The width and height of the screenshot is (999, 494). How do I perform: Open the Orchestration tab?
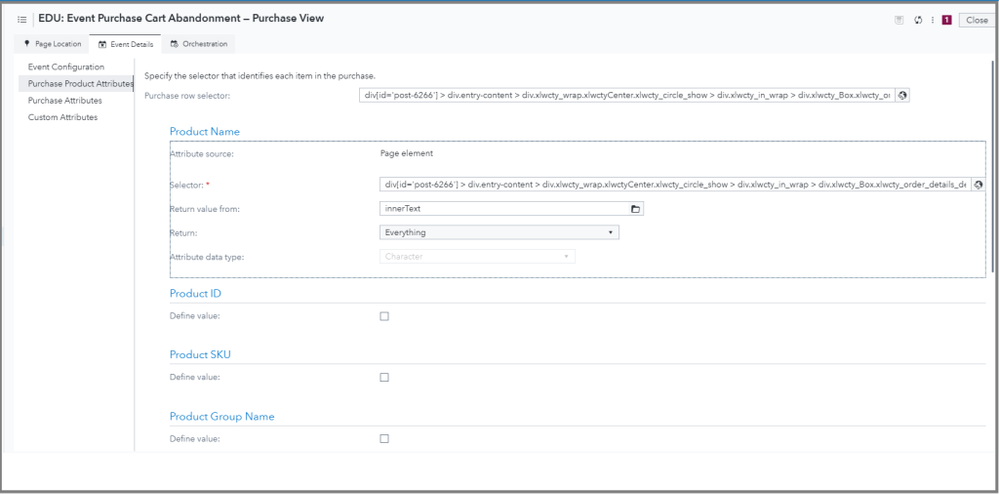pos(199,44)
